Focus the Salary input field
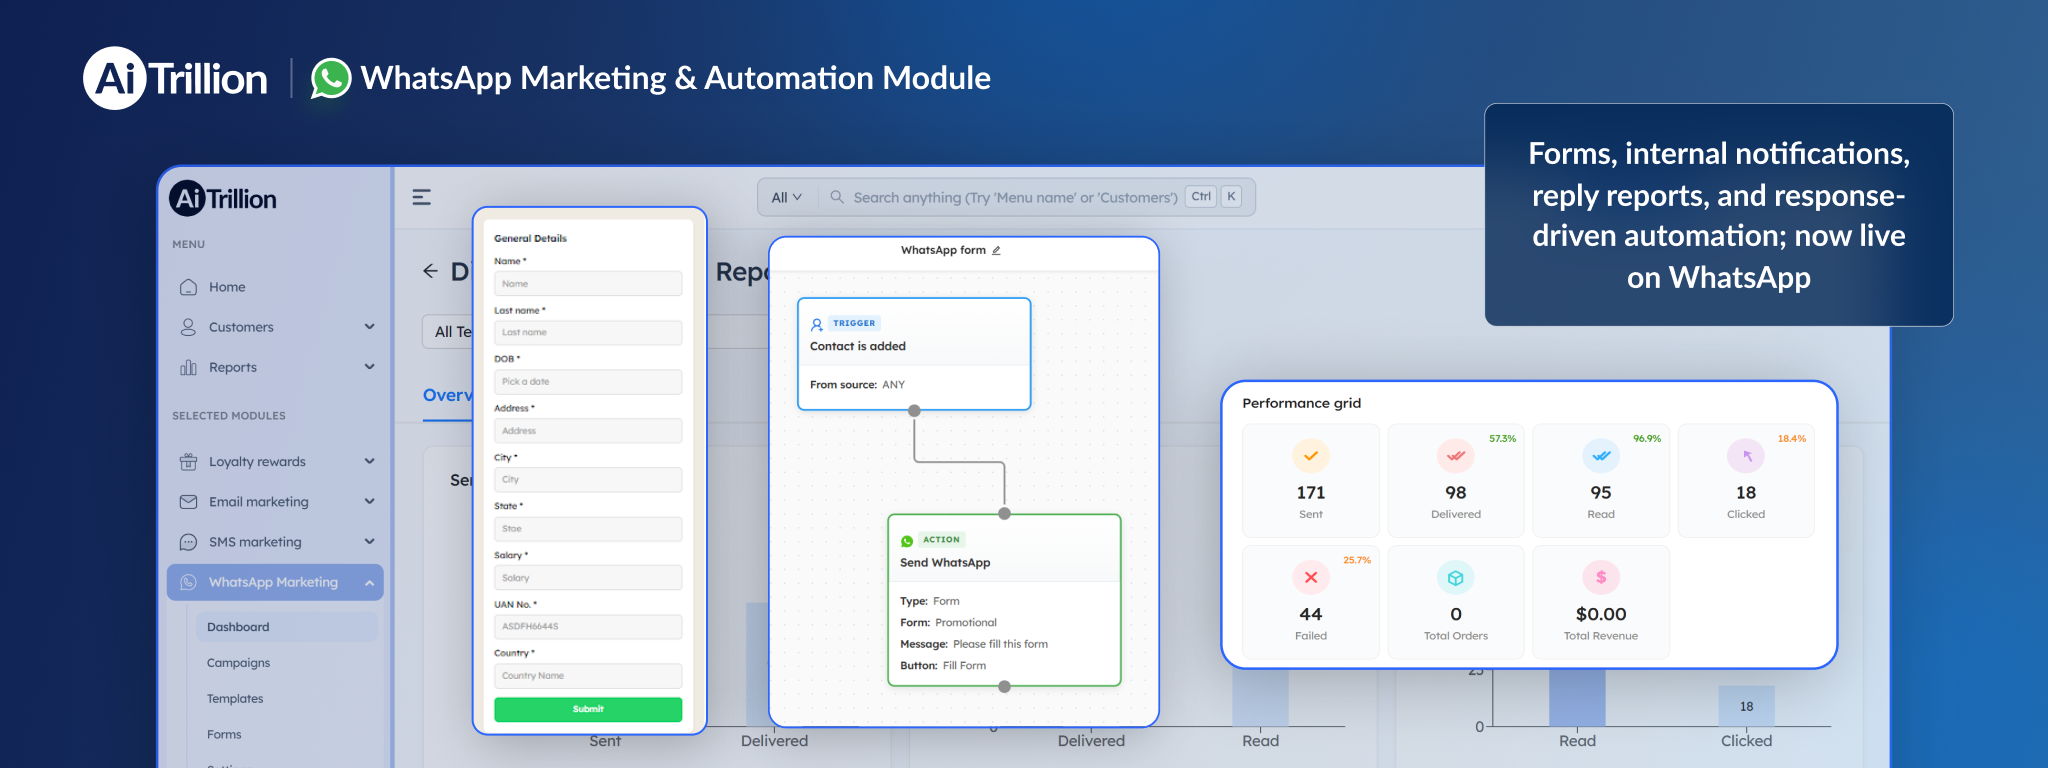Viewport: 2048px width, 768px height. tap(588, 578)
